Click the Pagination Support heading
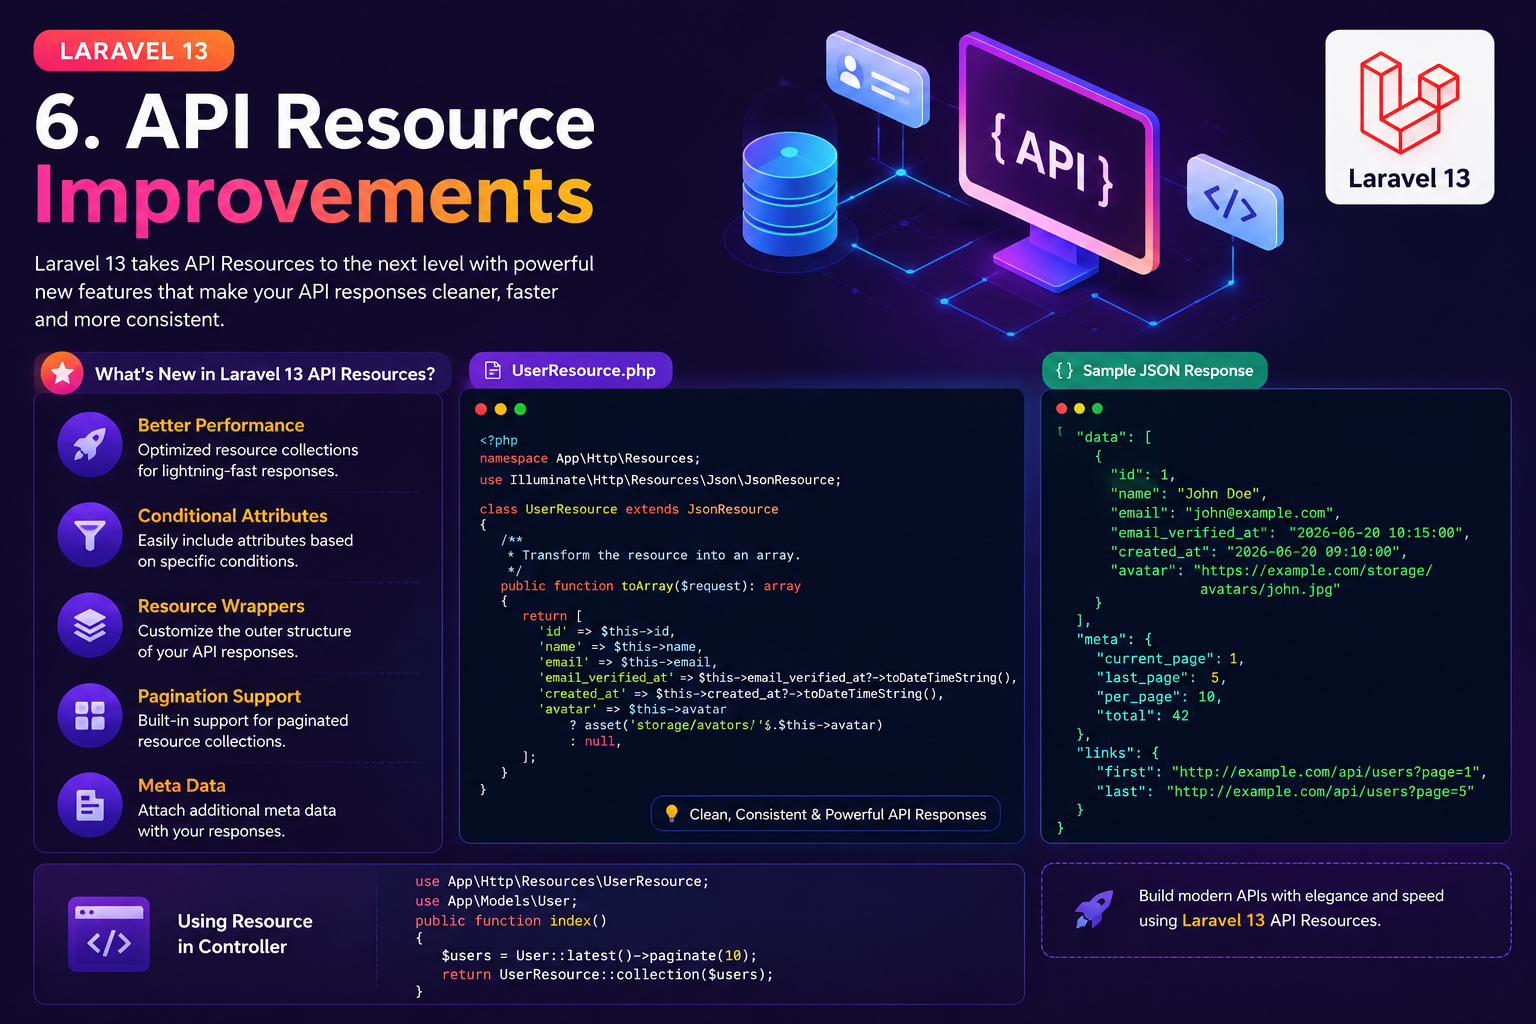Image resolution: width=1536 pixels, height=1024 pixels. point(219,696)
